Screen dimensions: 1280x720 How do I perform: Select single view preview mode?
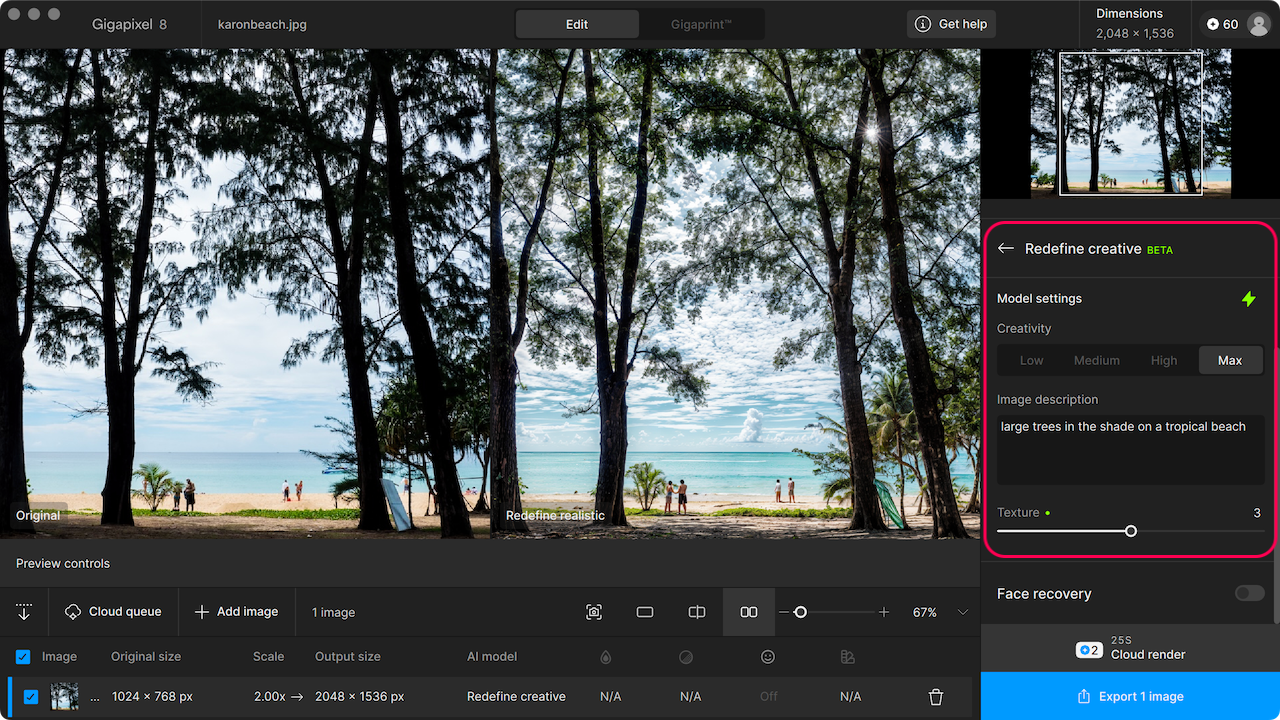[x=645, y=612]
